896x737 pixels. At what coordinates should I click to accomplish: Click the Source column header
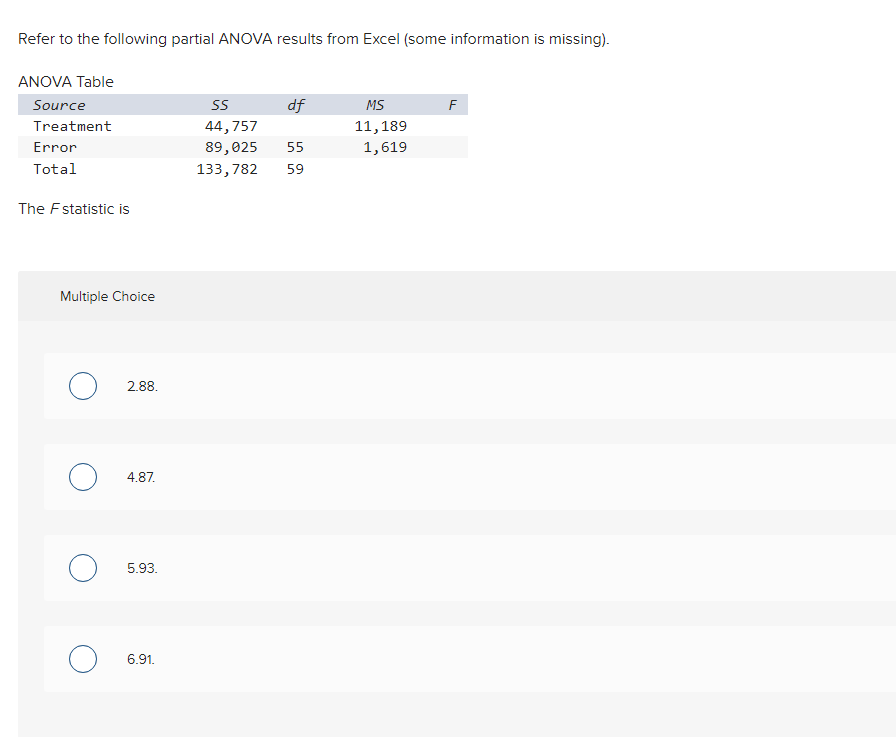(x=59, y=105)
